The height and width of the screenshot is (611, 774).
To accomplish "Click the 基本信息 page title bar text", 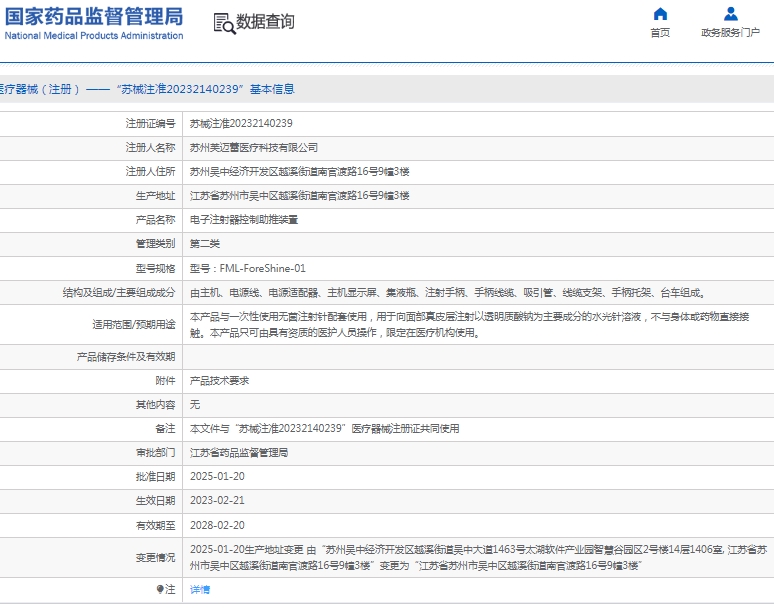I will (272, 89).
